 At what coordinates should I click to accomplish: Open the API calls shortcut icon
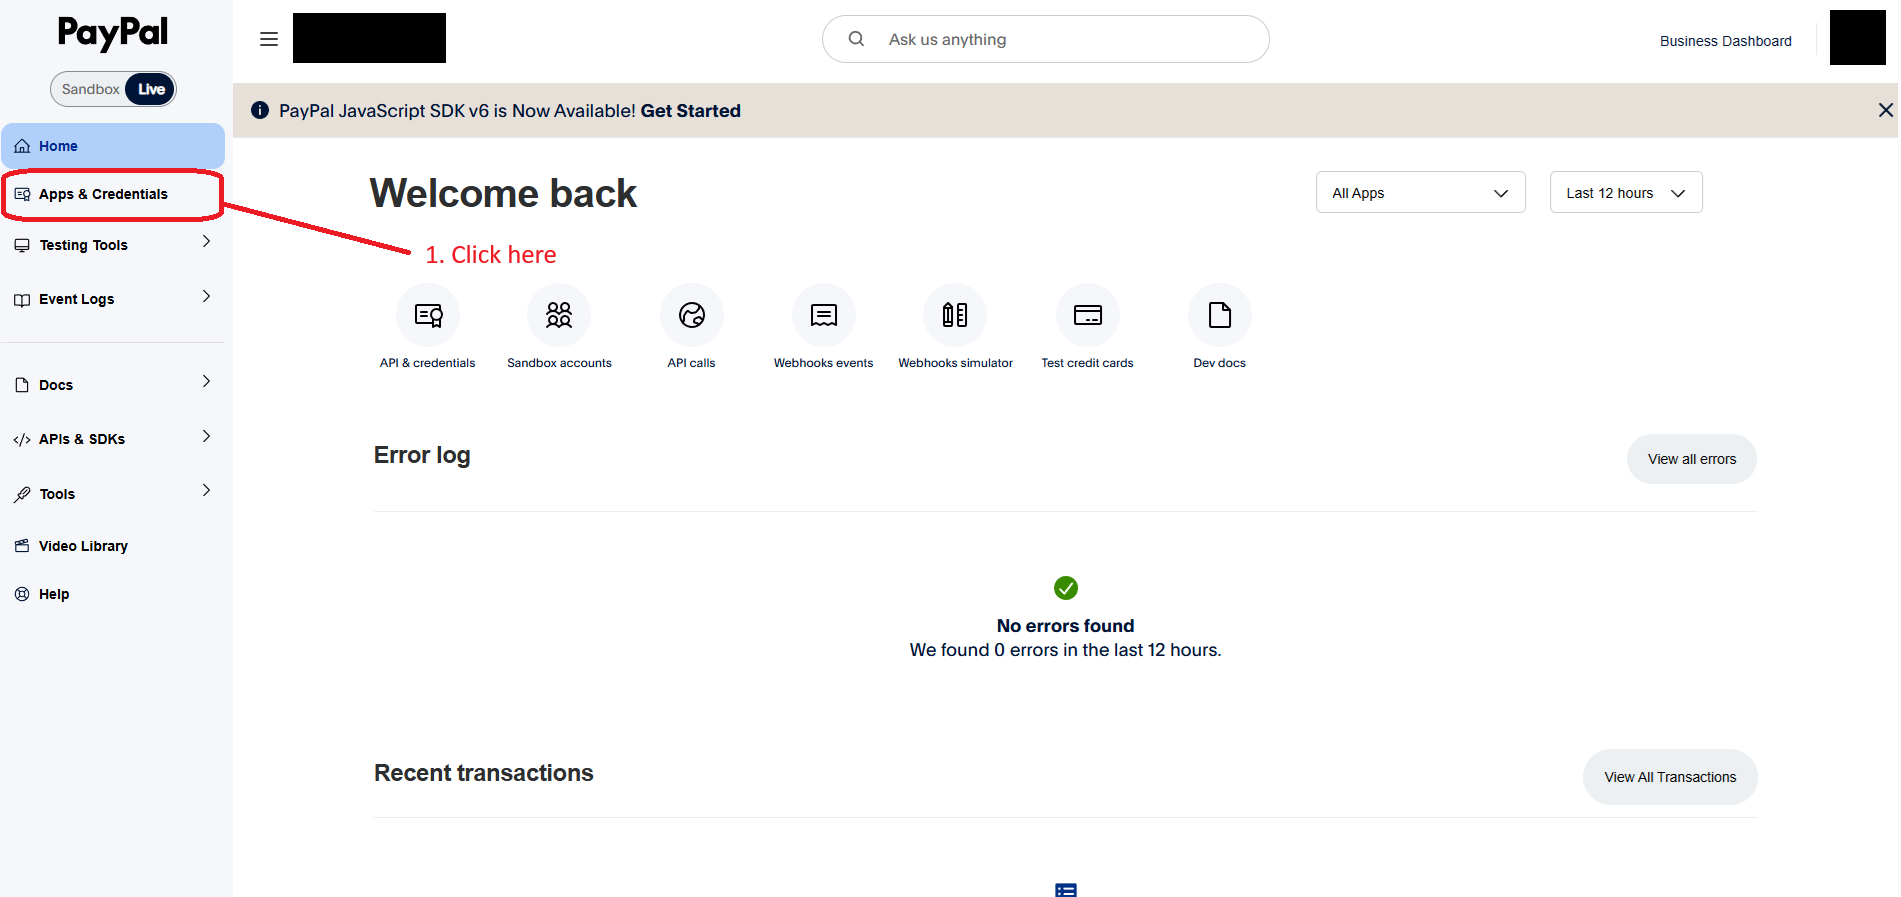[x=692, y=315]
